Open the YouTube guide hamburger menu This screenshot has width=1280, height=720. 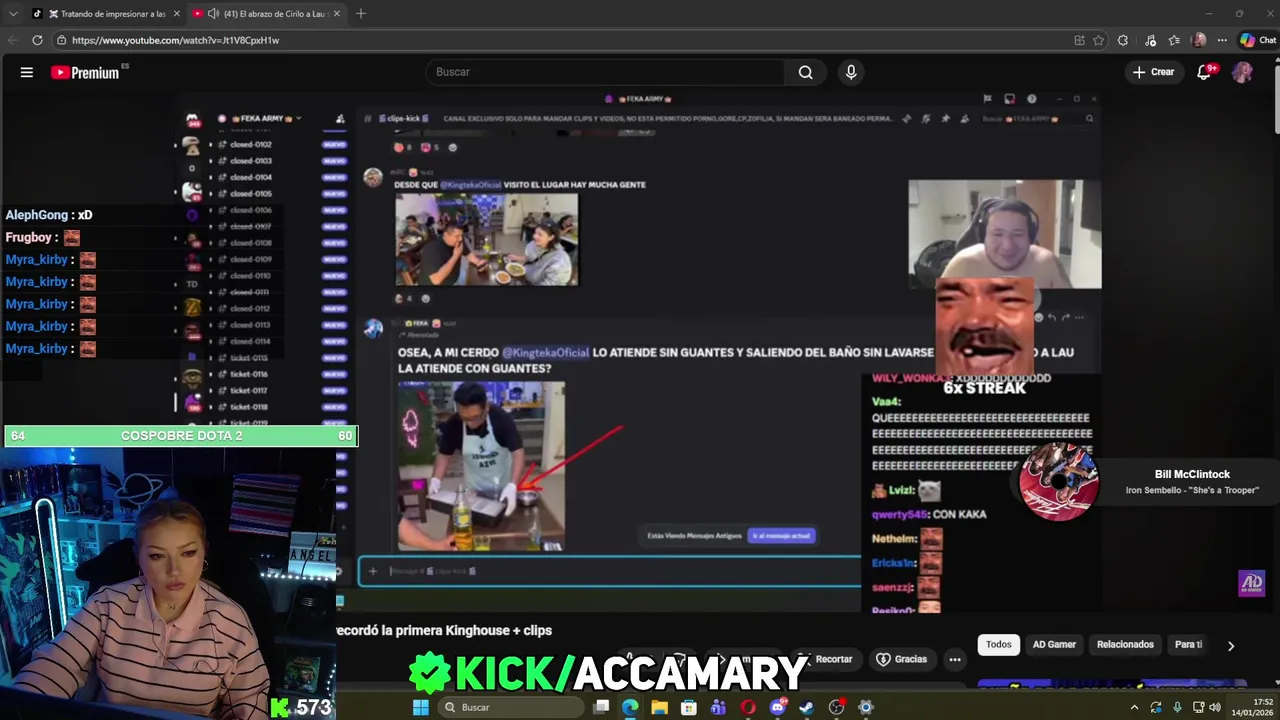click(x=27, y=72)
